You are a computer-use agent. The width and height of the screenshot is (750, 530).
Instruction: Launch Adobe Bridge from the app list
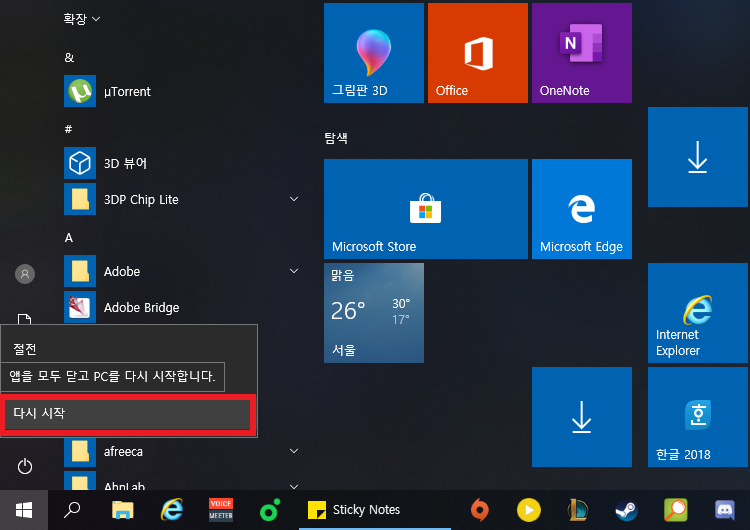coord(182,307)
